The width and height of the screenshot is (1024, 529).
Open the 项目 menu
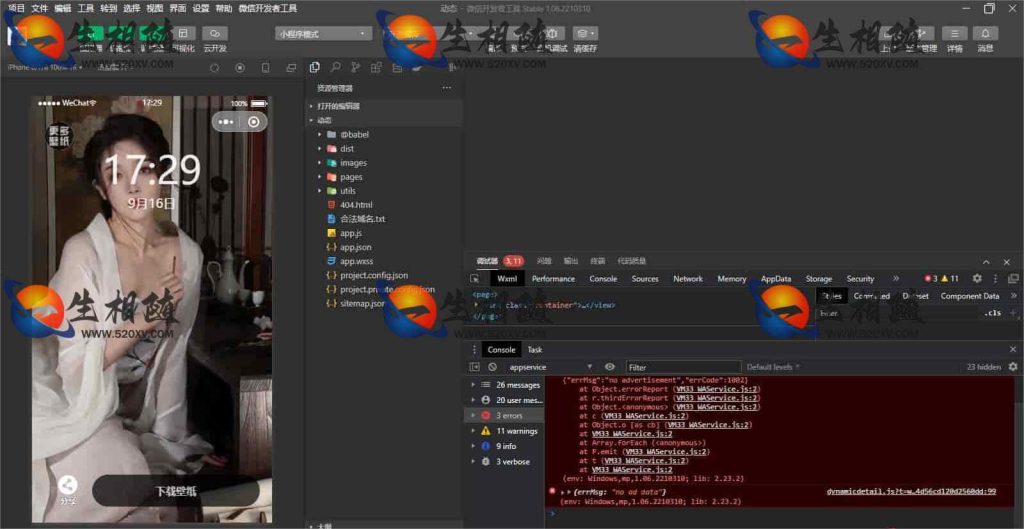(16, 8)
